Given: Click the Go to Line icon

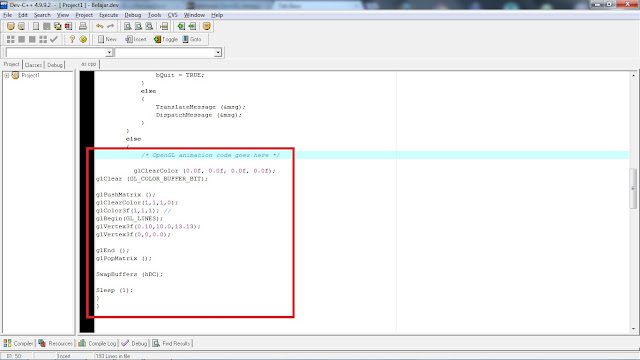Looking at the screenshot, I should point(164,26).
